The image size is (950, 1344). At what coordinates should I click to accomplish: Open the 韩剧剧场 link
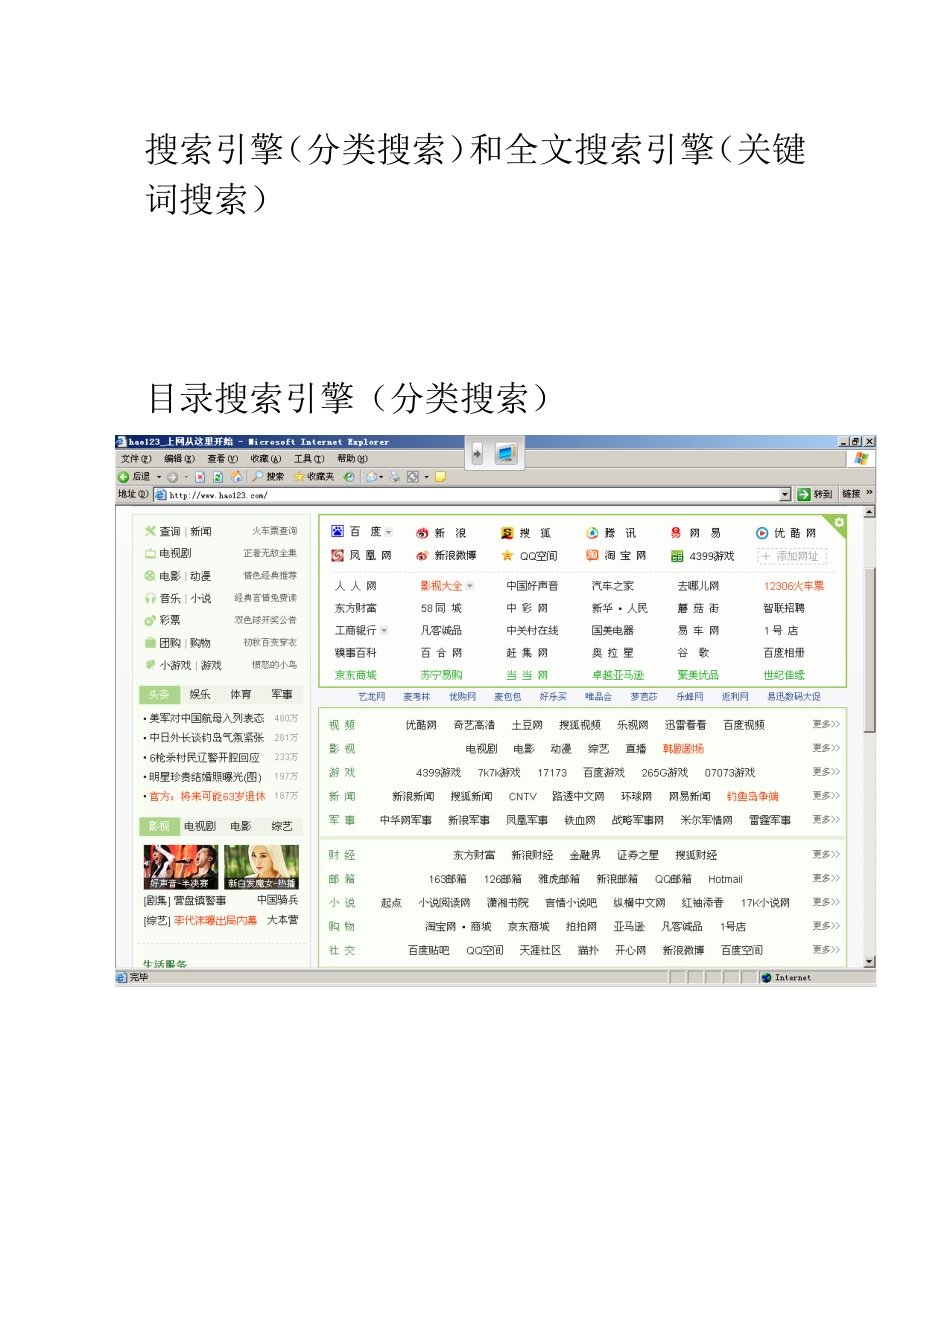click(683, 748)
